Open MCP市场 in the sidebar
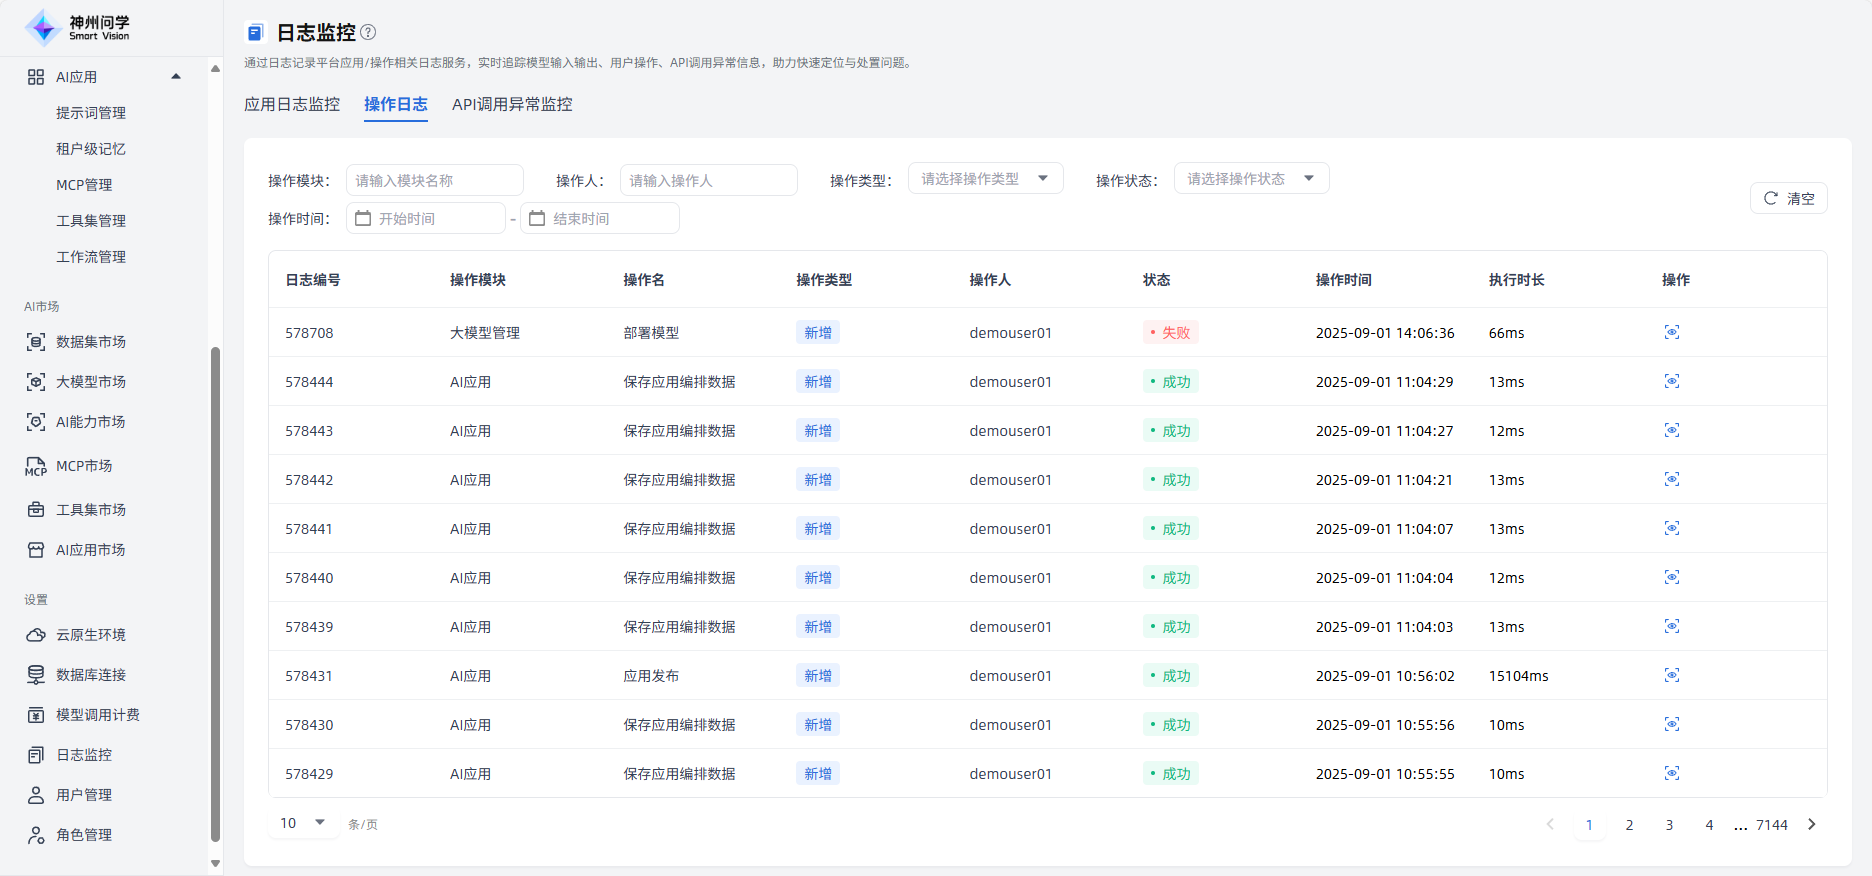The width and height of the screenshot is (1872, 876). [x=84, y=466]
